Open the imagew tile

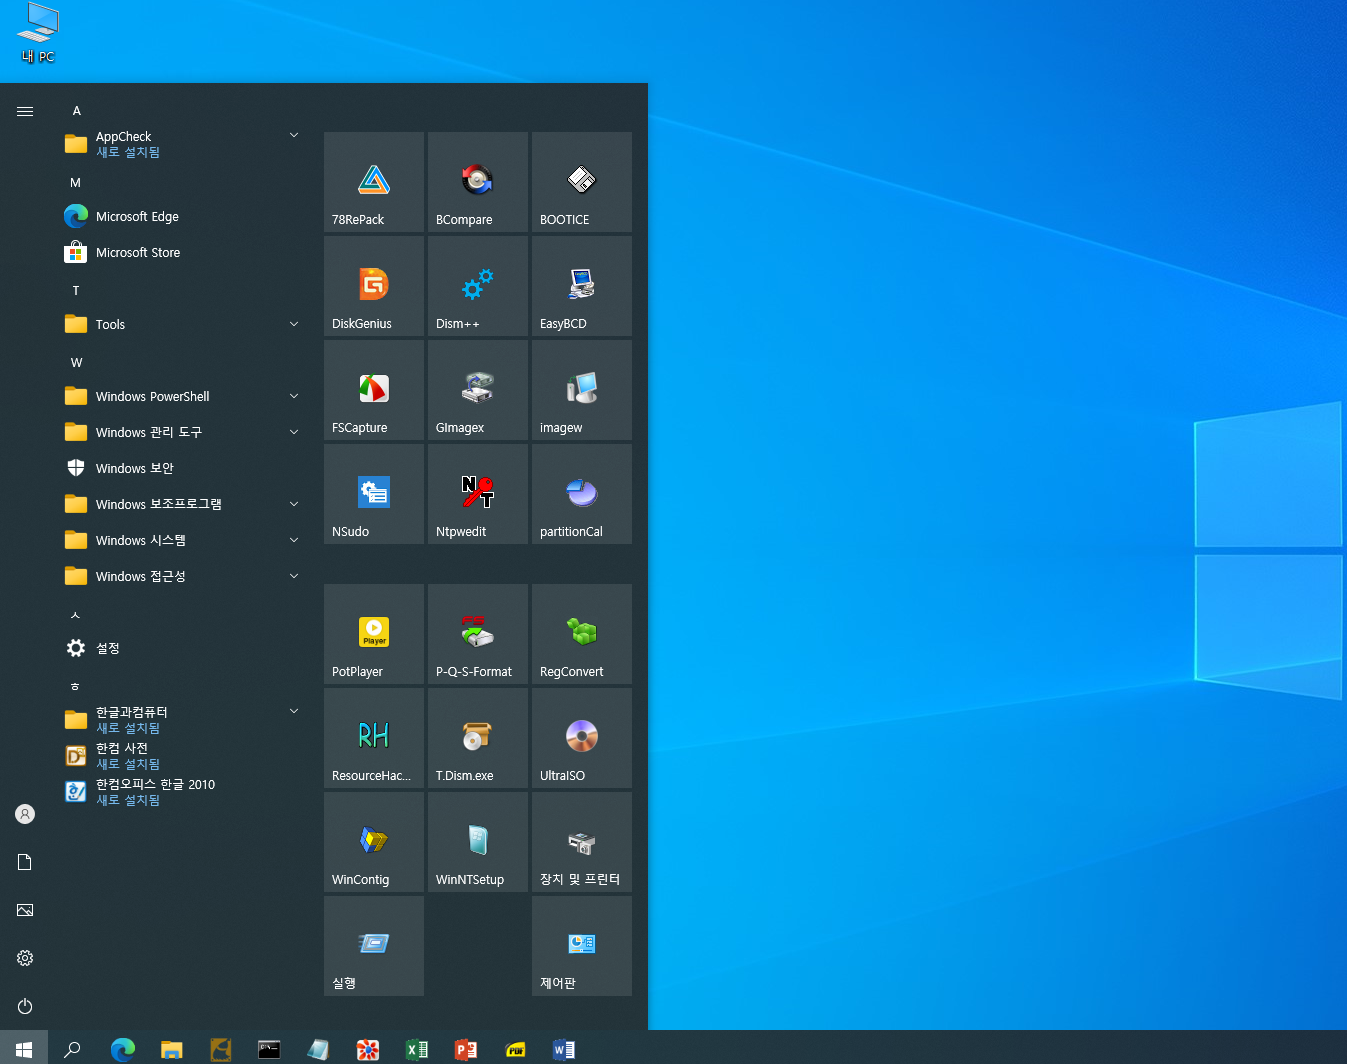click(x=582, y=390)
